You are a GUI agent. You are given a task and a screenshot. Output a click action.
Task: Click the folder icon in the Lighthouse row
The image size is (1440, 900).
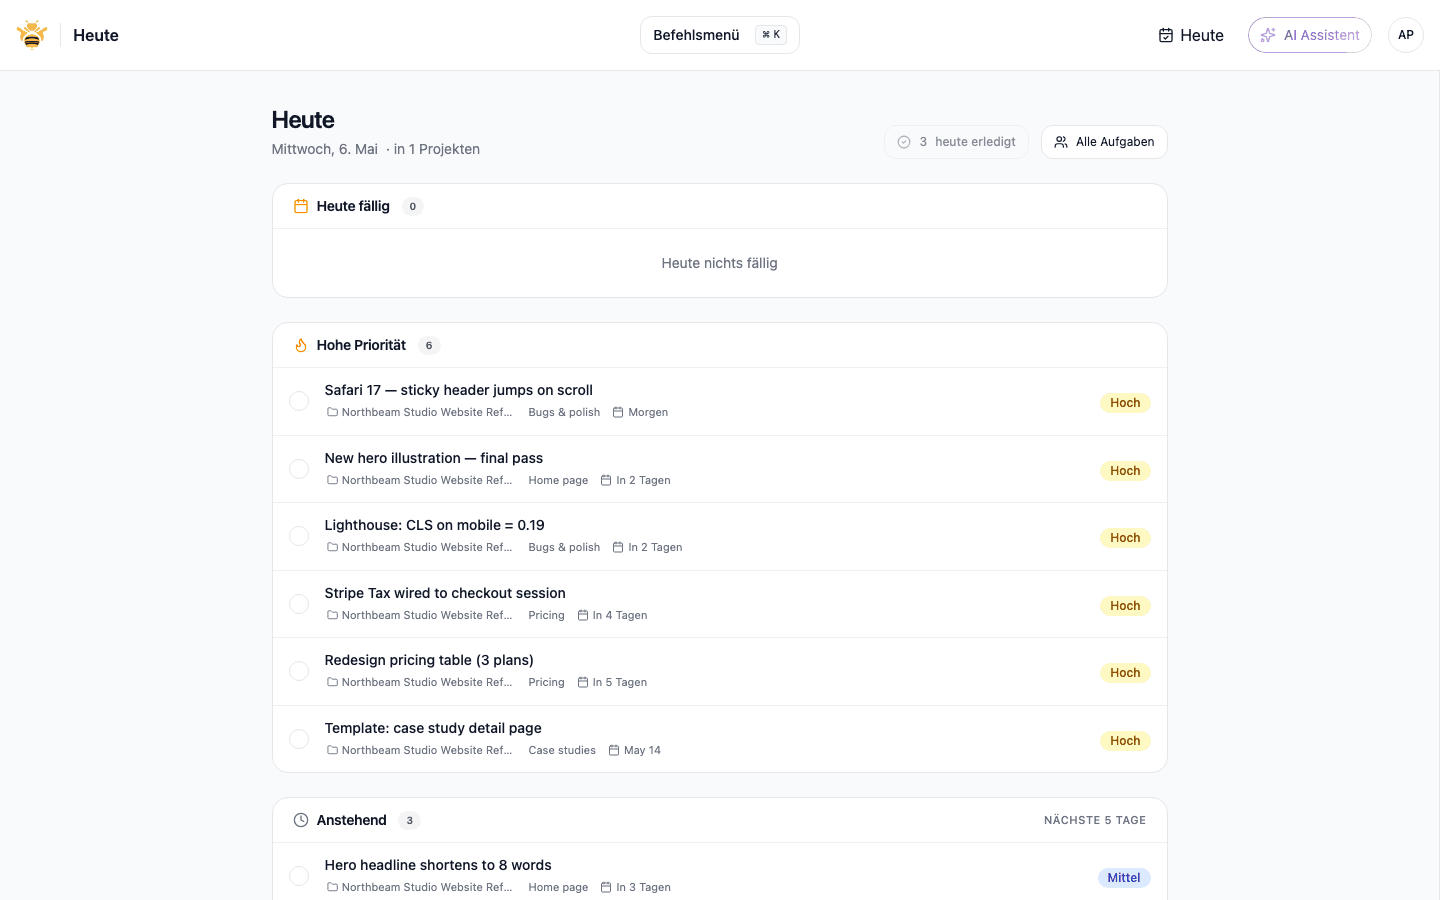332,547
